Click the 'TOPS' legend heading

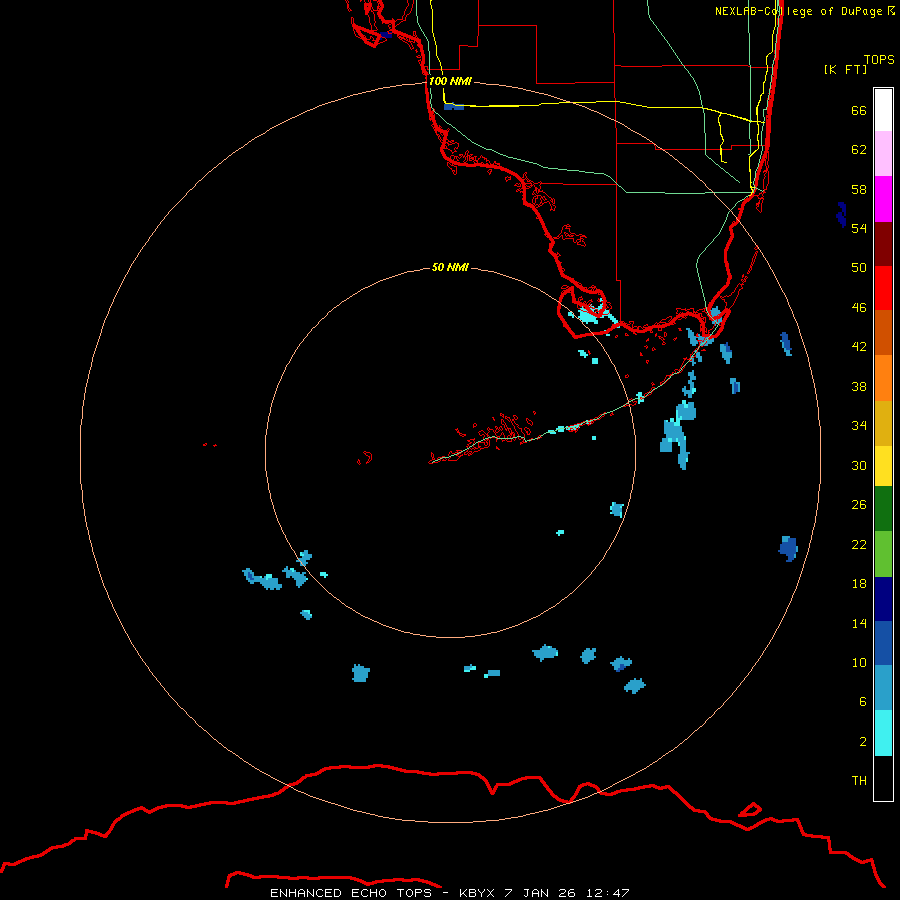[879, 59]
